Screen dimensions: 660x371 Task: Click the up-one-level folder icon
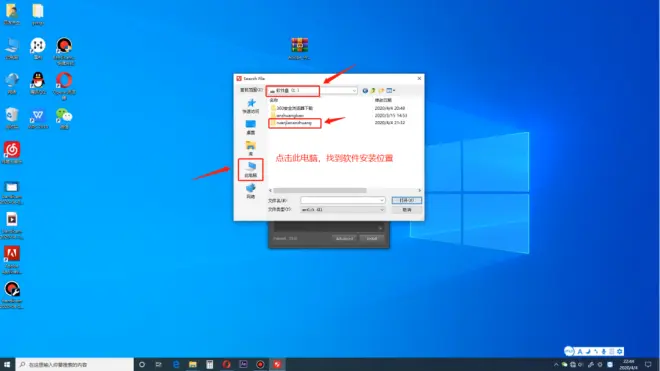pos(373,91)
